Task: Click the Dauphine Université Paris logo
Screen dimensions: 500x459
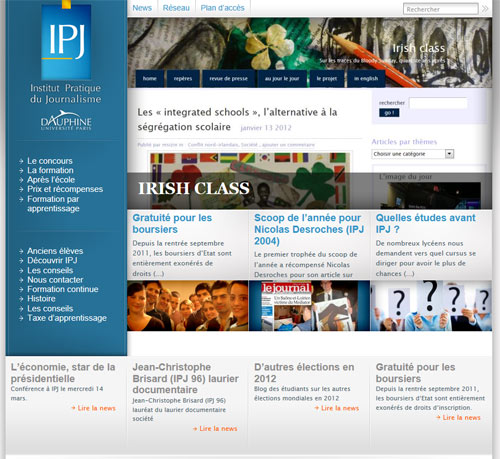Action: (66, 120)
